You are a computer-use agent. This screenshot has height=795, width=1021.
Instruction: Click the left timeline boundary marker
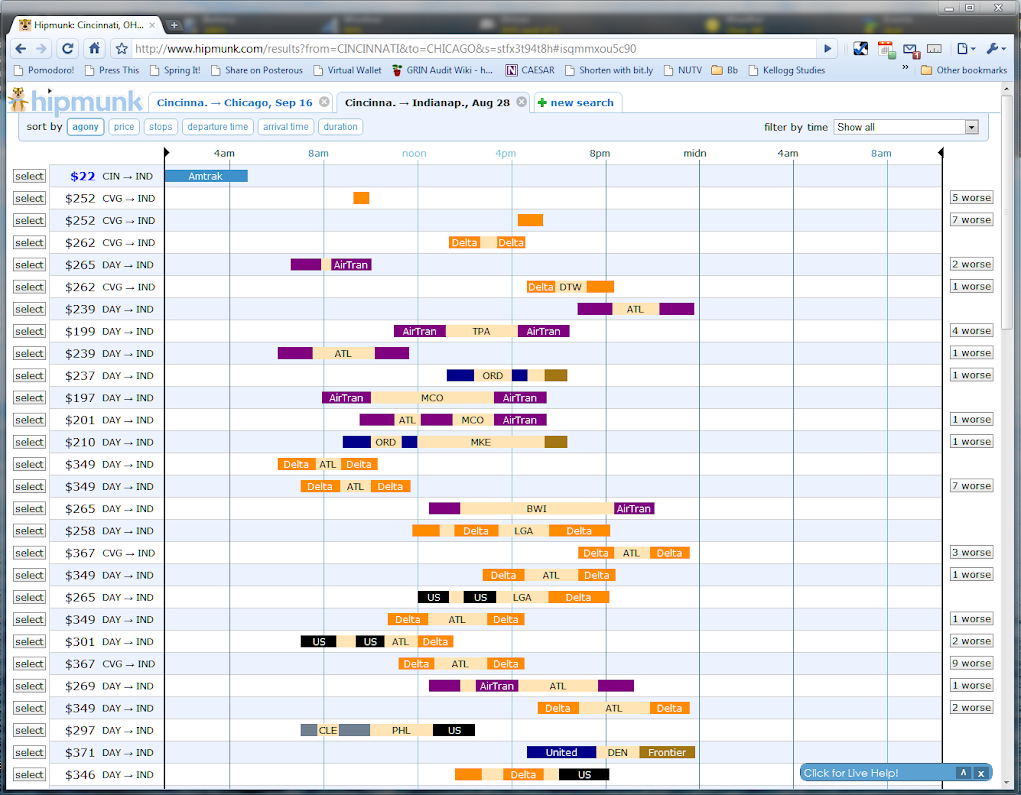167,152
